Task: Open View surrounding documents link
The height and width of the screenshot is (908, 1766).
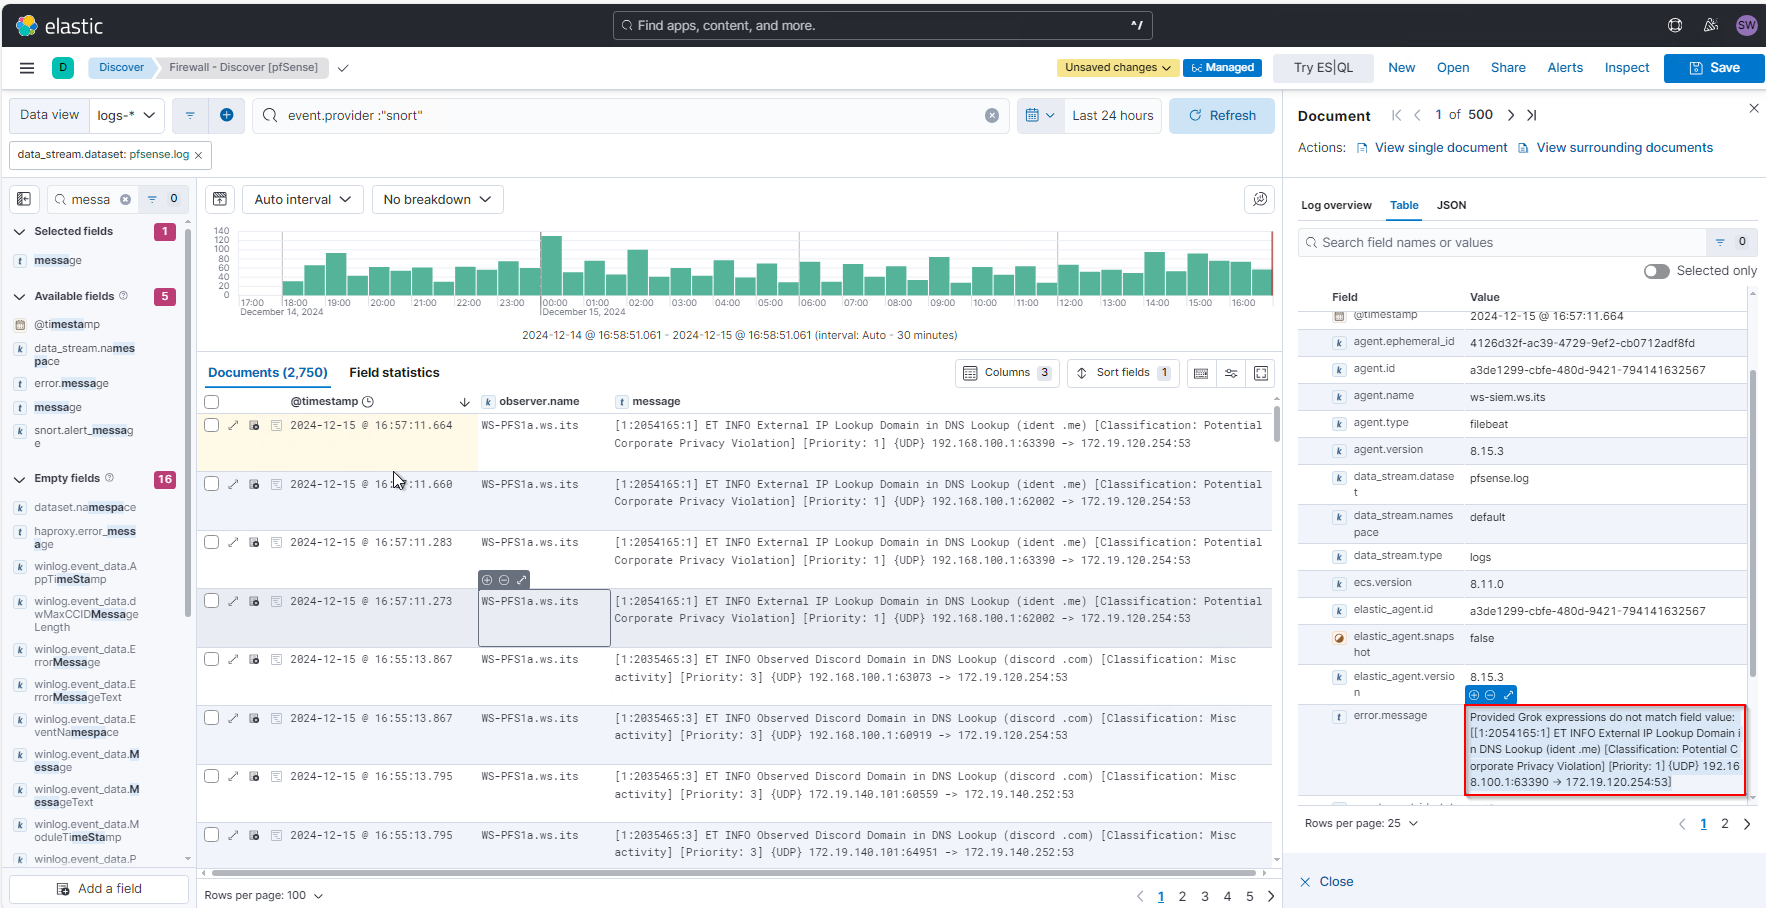Action: [1616, 148]
